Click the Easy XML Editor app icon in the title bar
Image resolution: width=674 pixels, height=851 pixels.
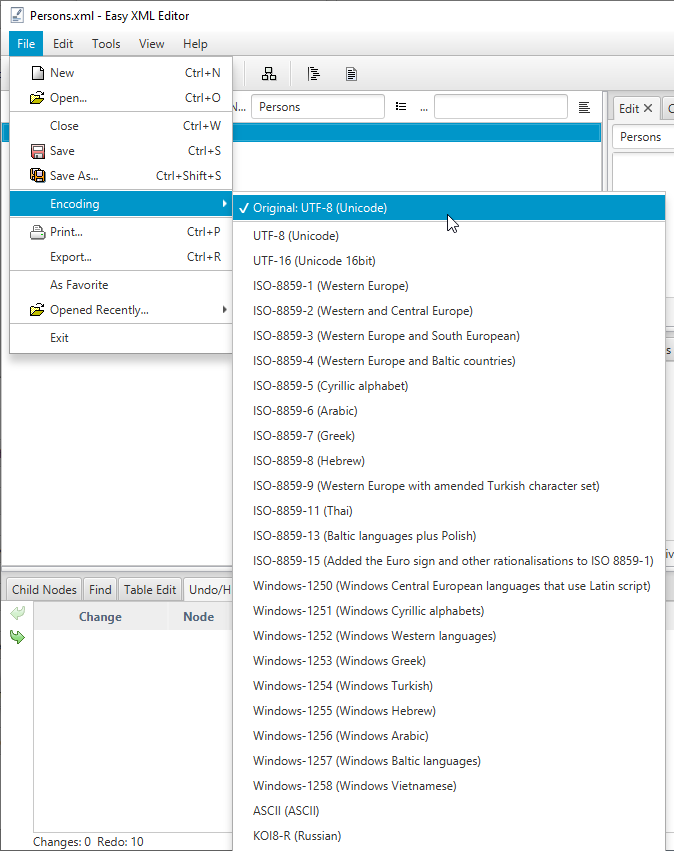[17, 15]
